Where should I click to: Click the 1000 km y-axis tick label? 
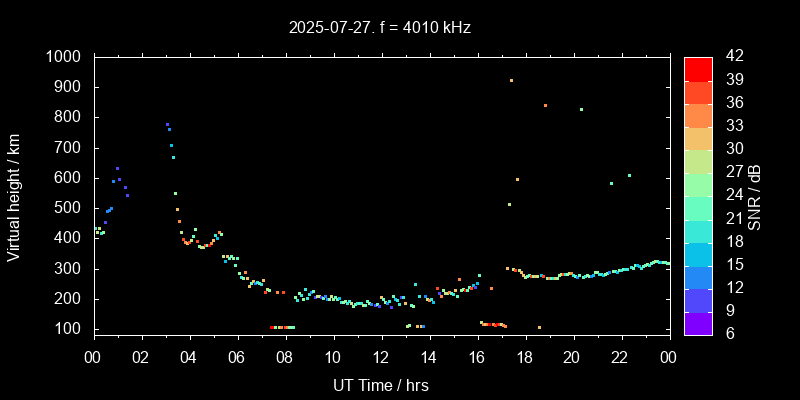pyautogui.click(x=65, y=57)
